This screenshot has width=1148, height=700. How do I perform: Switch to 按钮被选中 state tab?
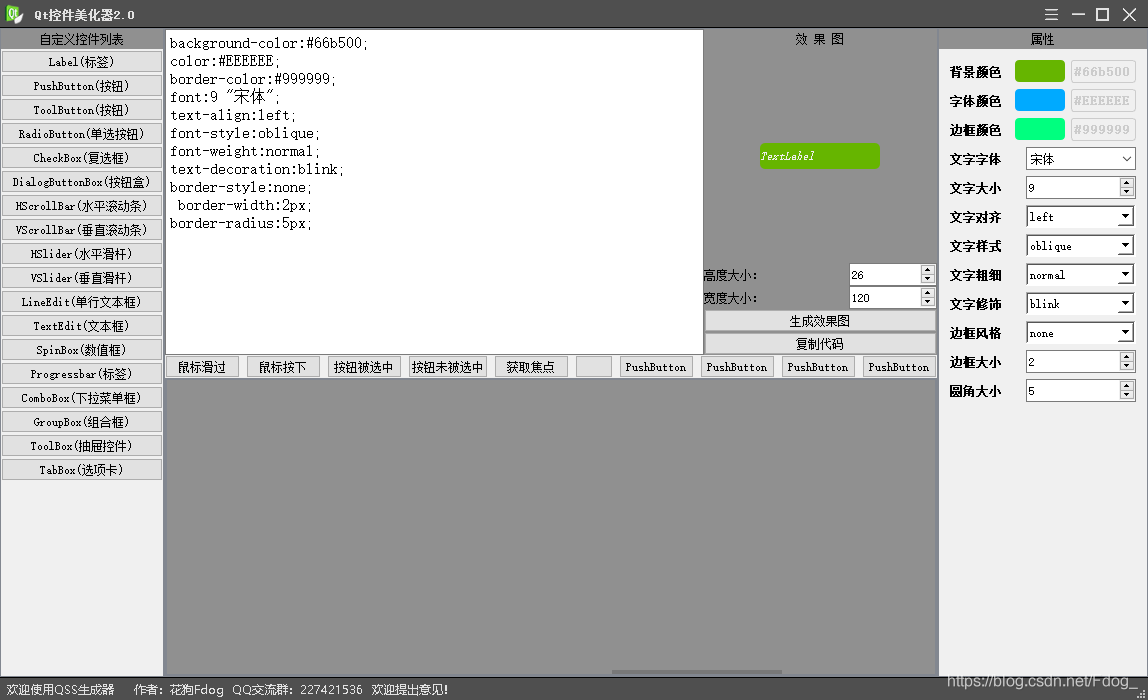click(364, 367)
